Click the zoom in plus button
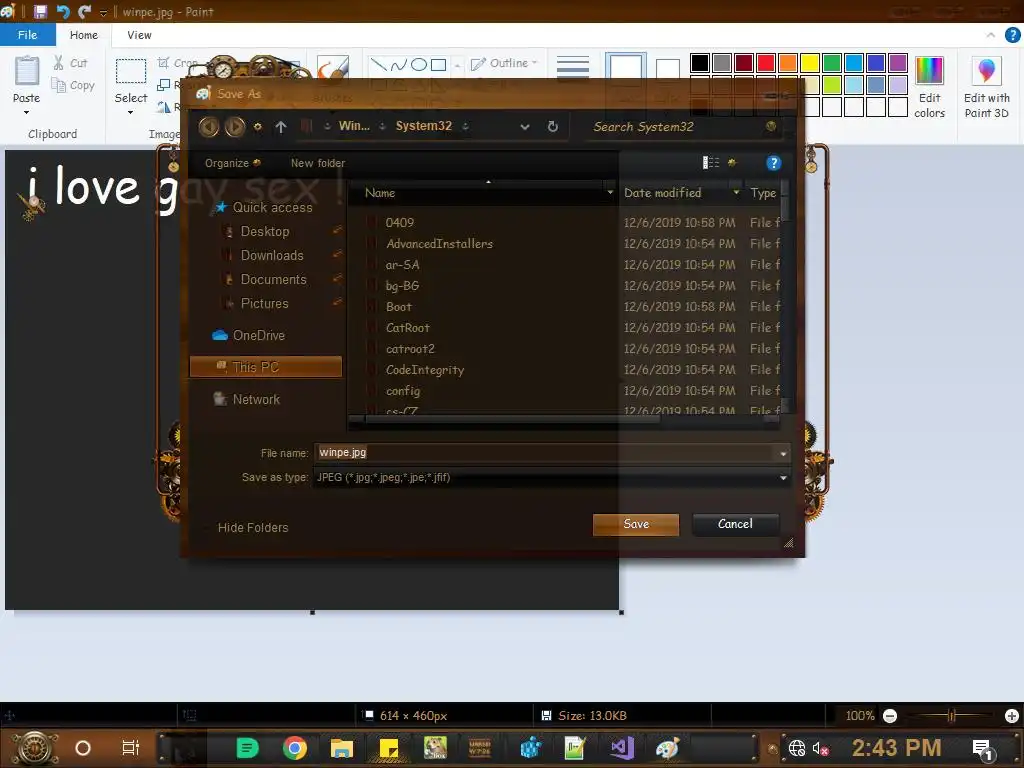1024x768 pixels. (1012, 716)
